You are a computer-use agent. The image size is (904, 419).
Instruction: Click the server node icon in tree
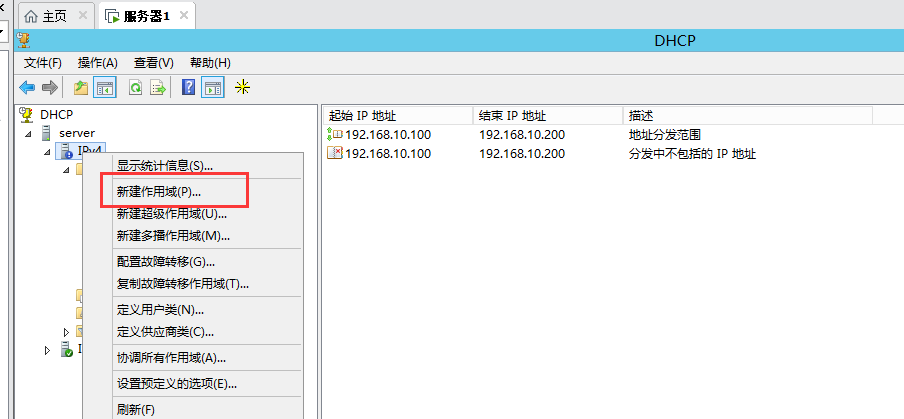click(47, 133)
